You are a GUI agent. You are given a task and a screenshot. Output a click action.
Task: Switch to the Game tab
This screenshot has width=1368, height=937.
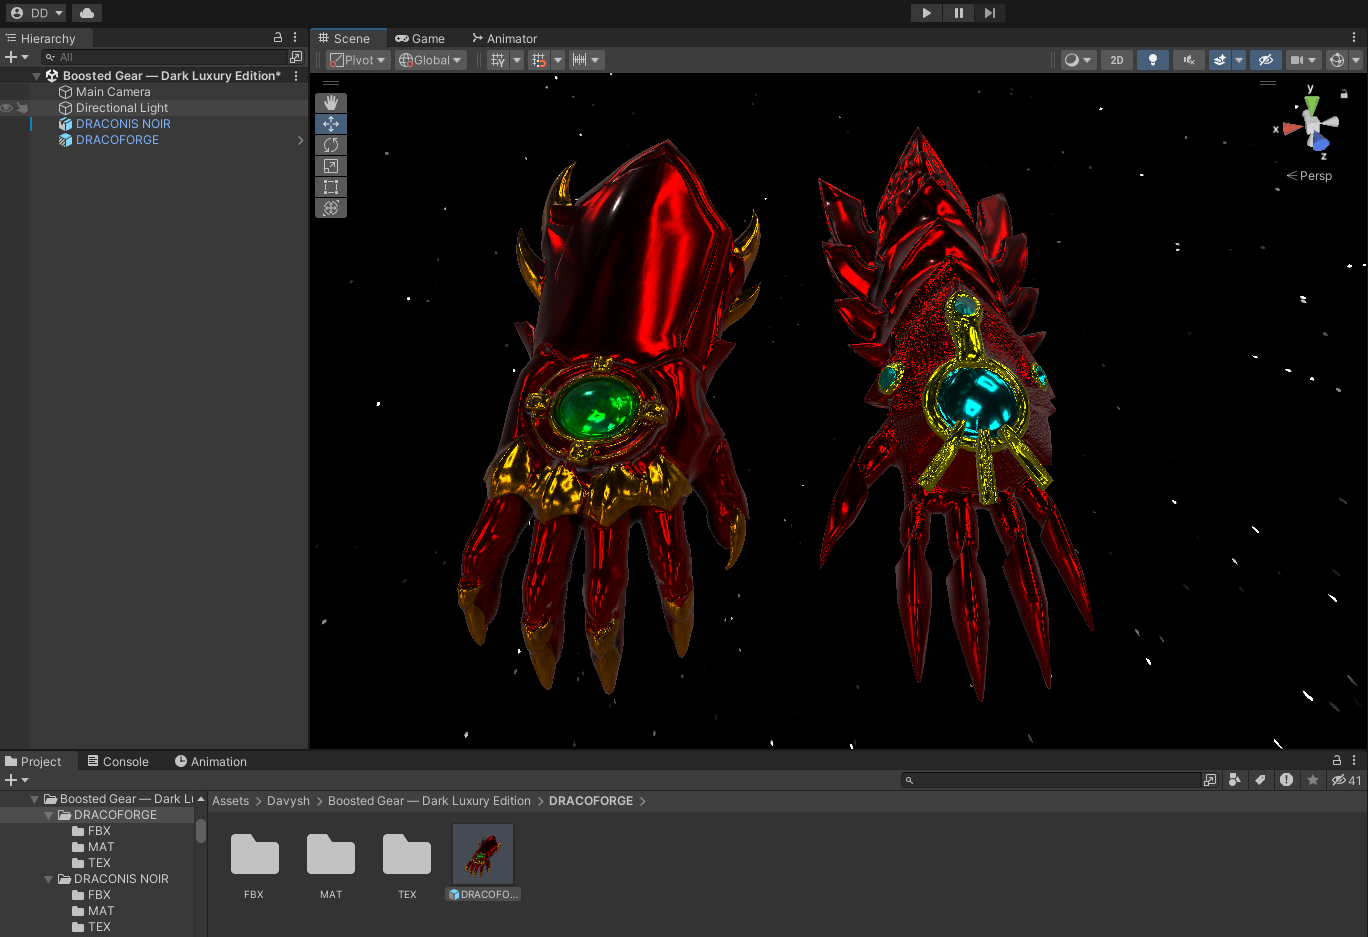click(x=420, y=38)
